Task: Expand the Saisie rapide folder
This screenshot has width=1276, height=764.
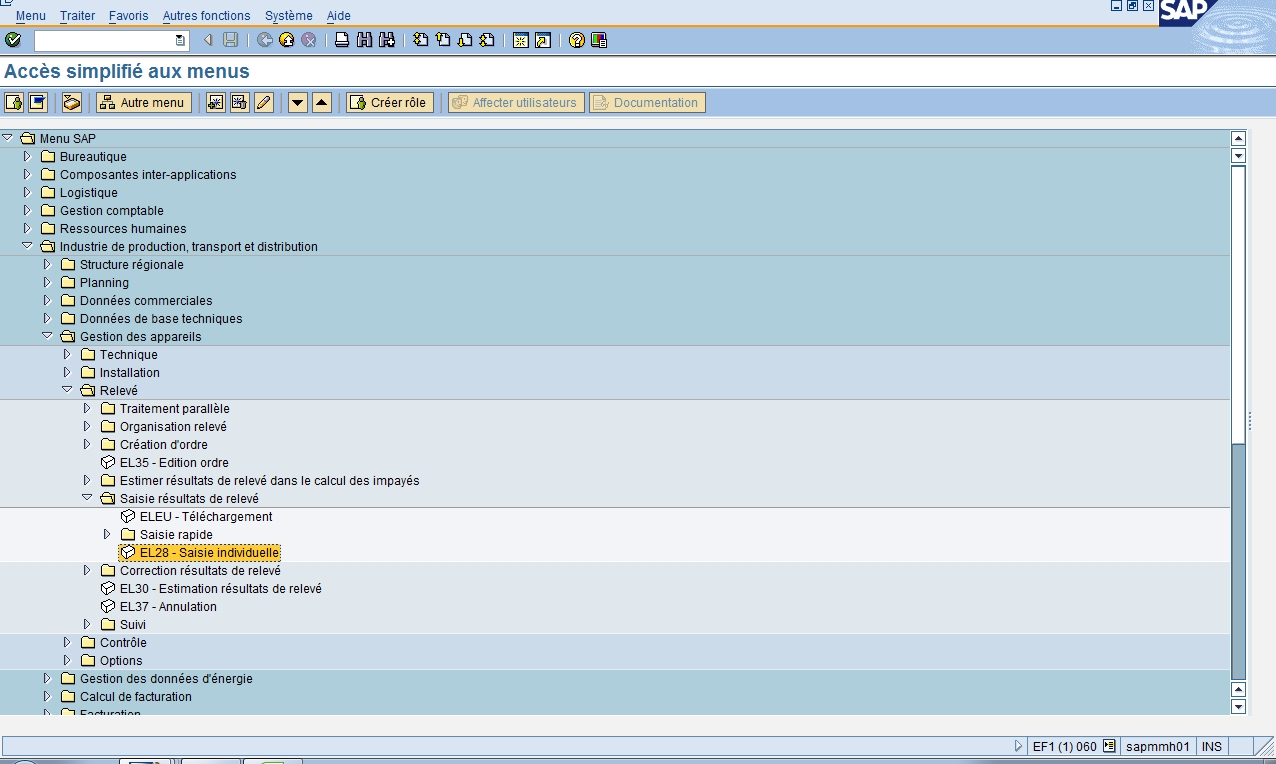Action: [107, 534]
